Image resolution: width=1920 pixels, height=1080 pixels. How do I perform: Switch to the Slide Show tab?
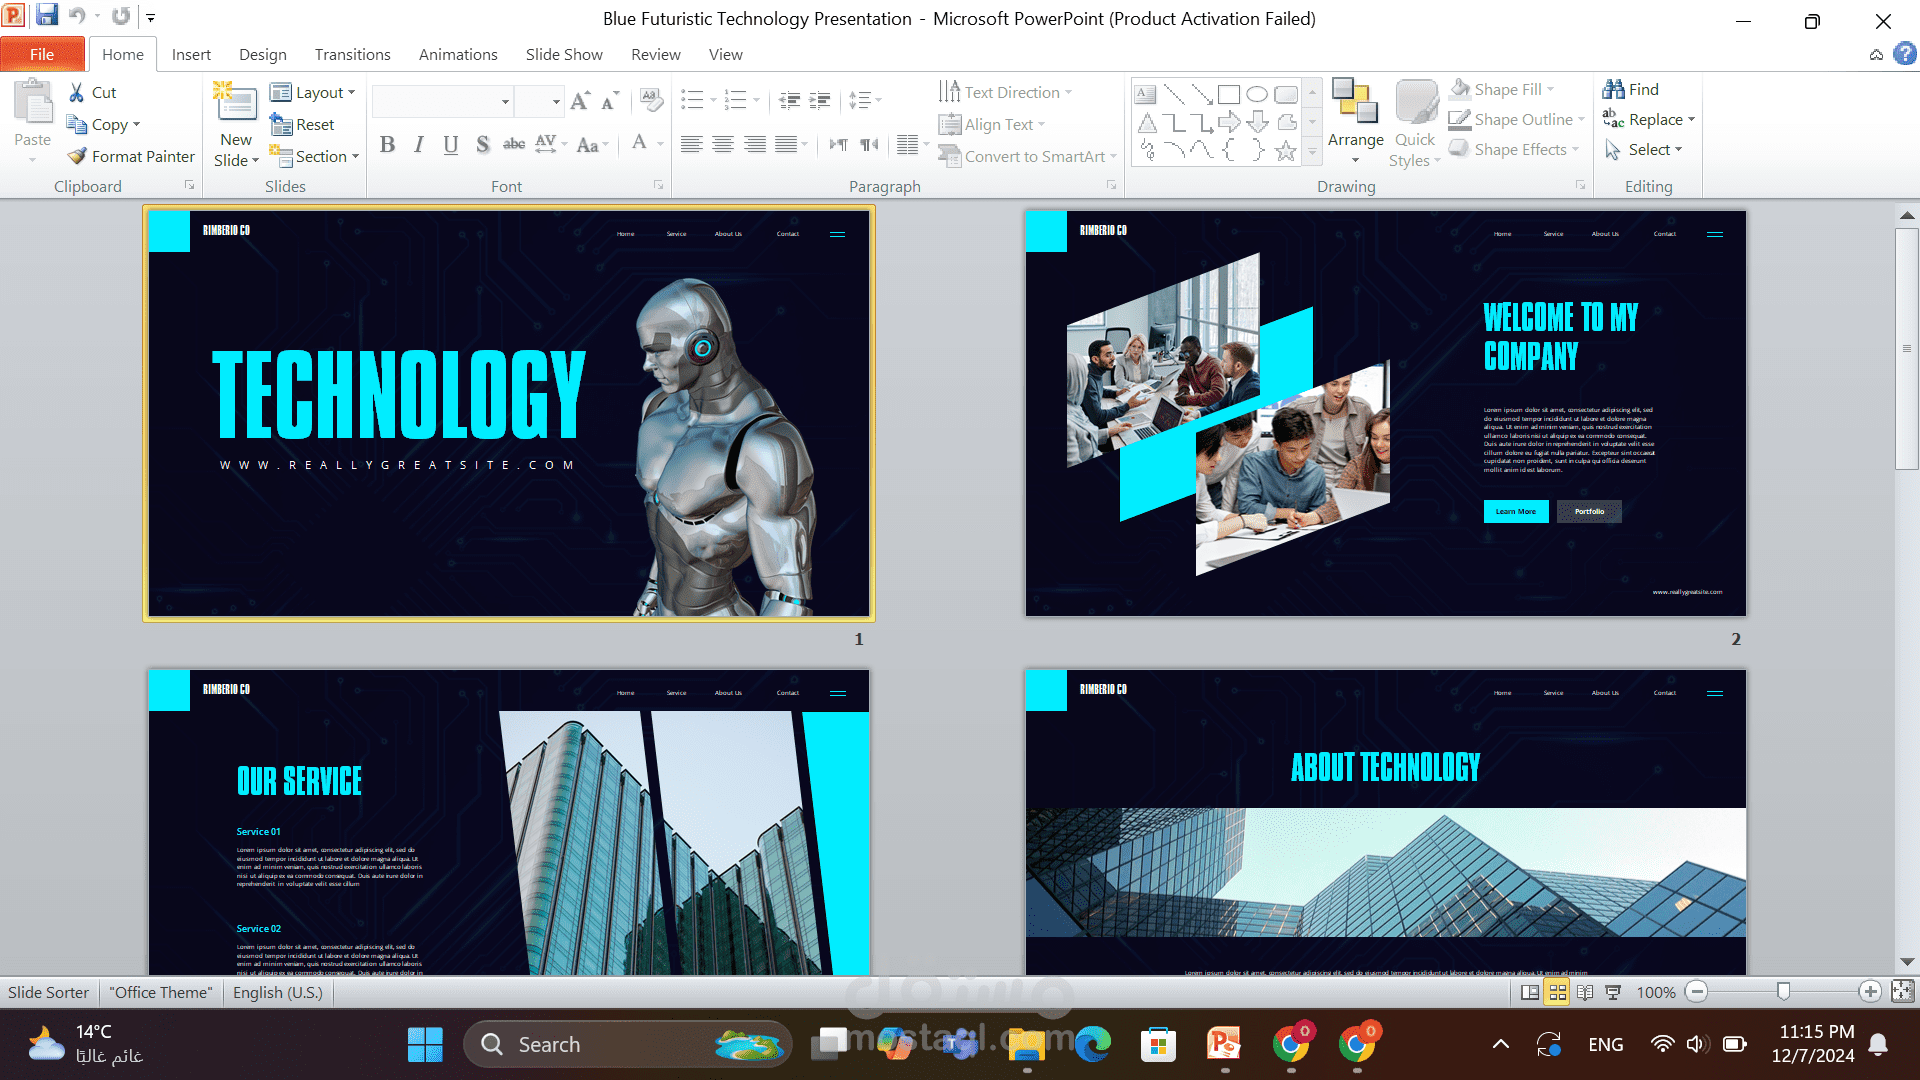(564, 54)
